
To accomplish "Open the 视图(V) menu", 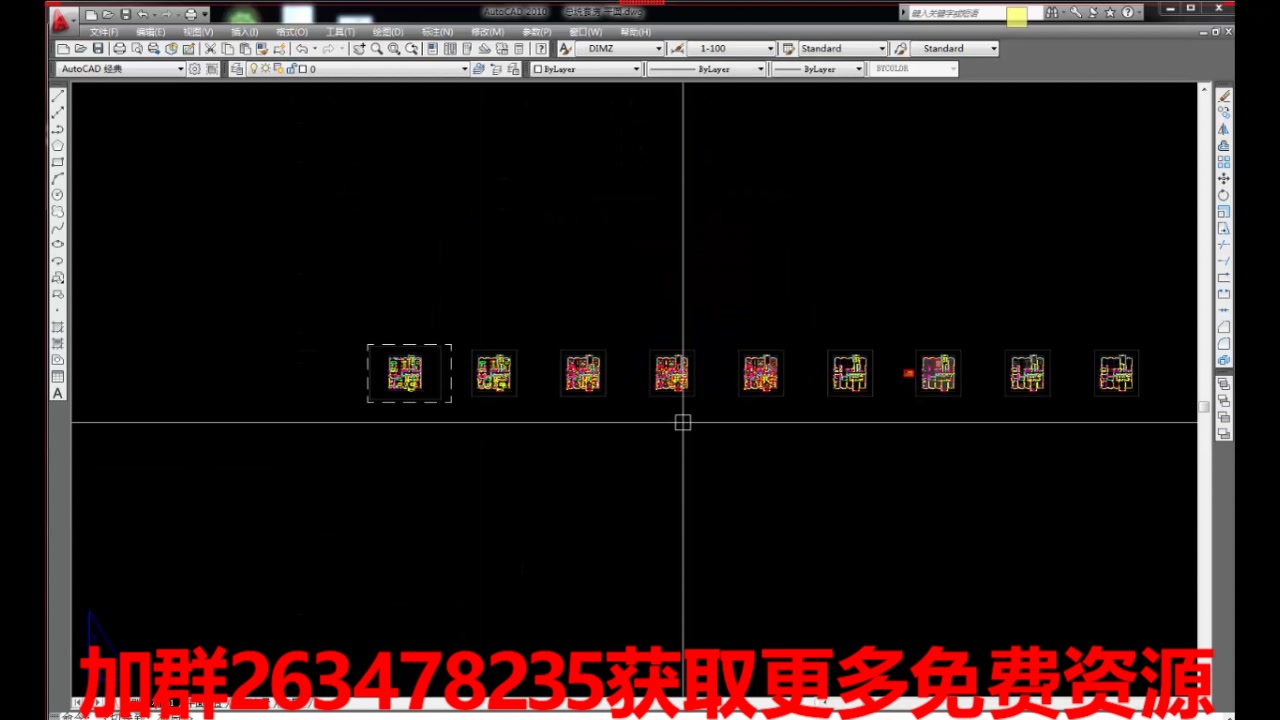I will 198,32.
